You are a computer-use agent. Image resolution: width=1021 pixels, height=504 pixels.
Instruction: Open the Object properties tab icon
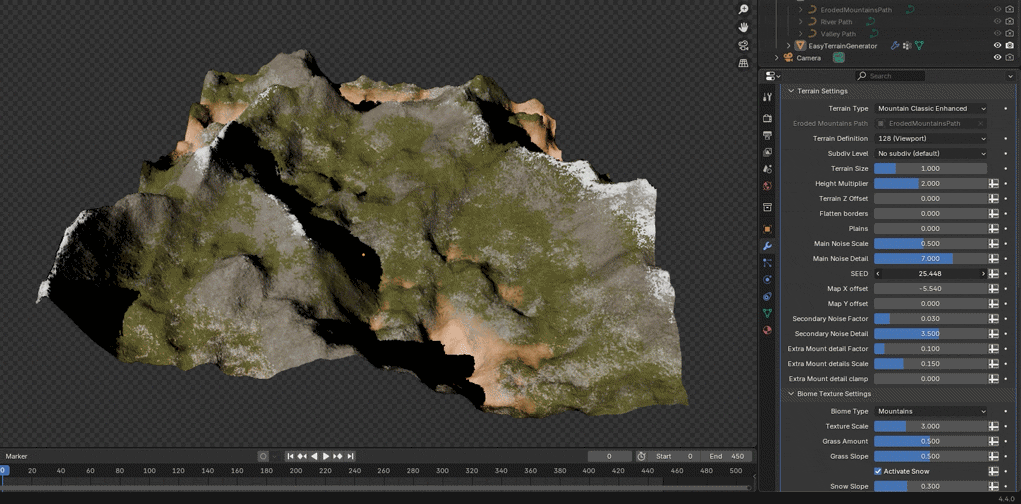point(767,229)
